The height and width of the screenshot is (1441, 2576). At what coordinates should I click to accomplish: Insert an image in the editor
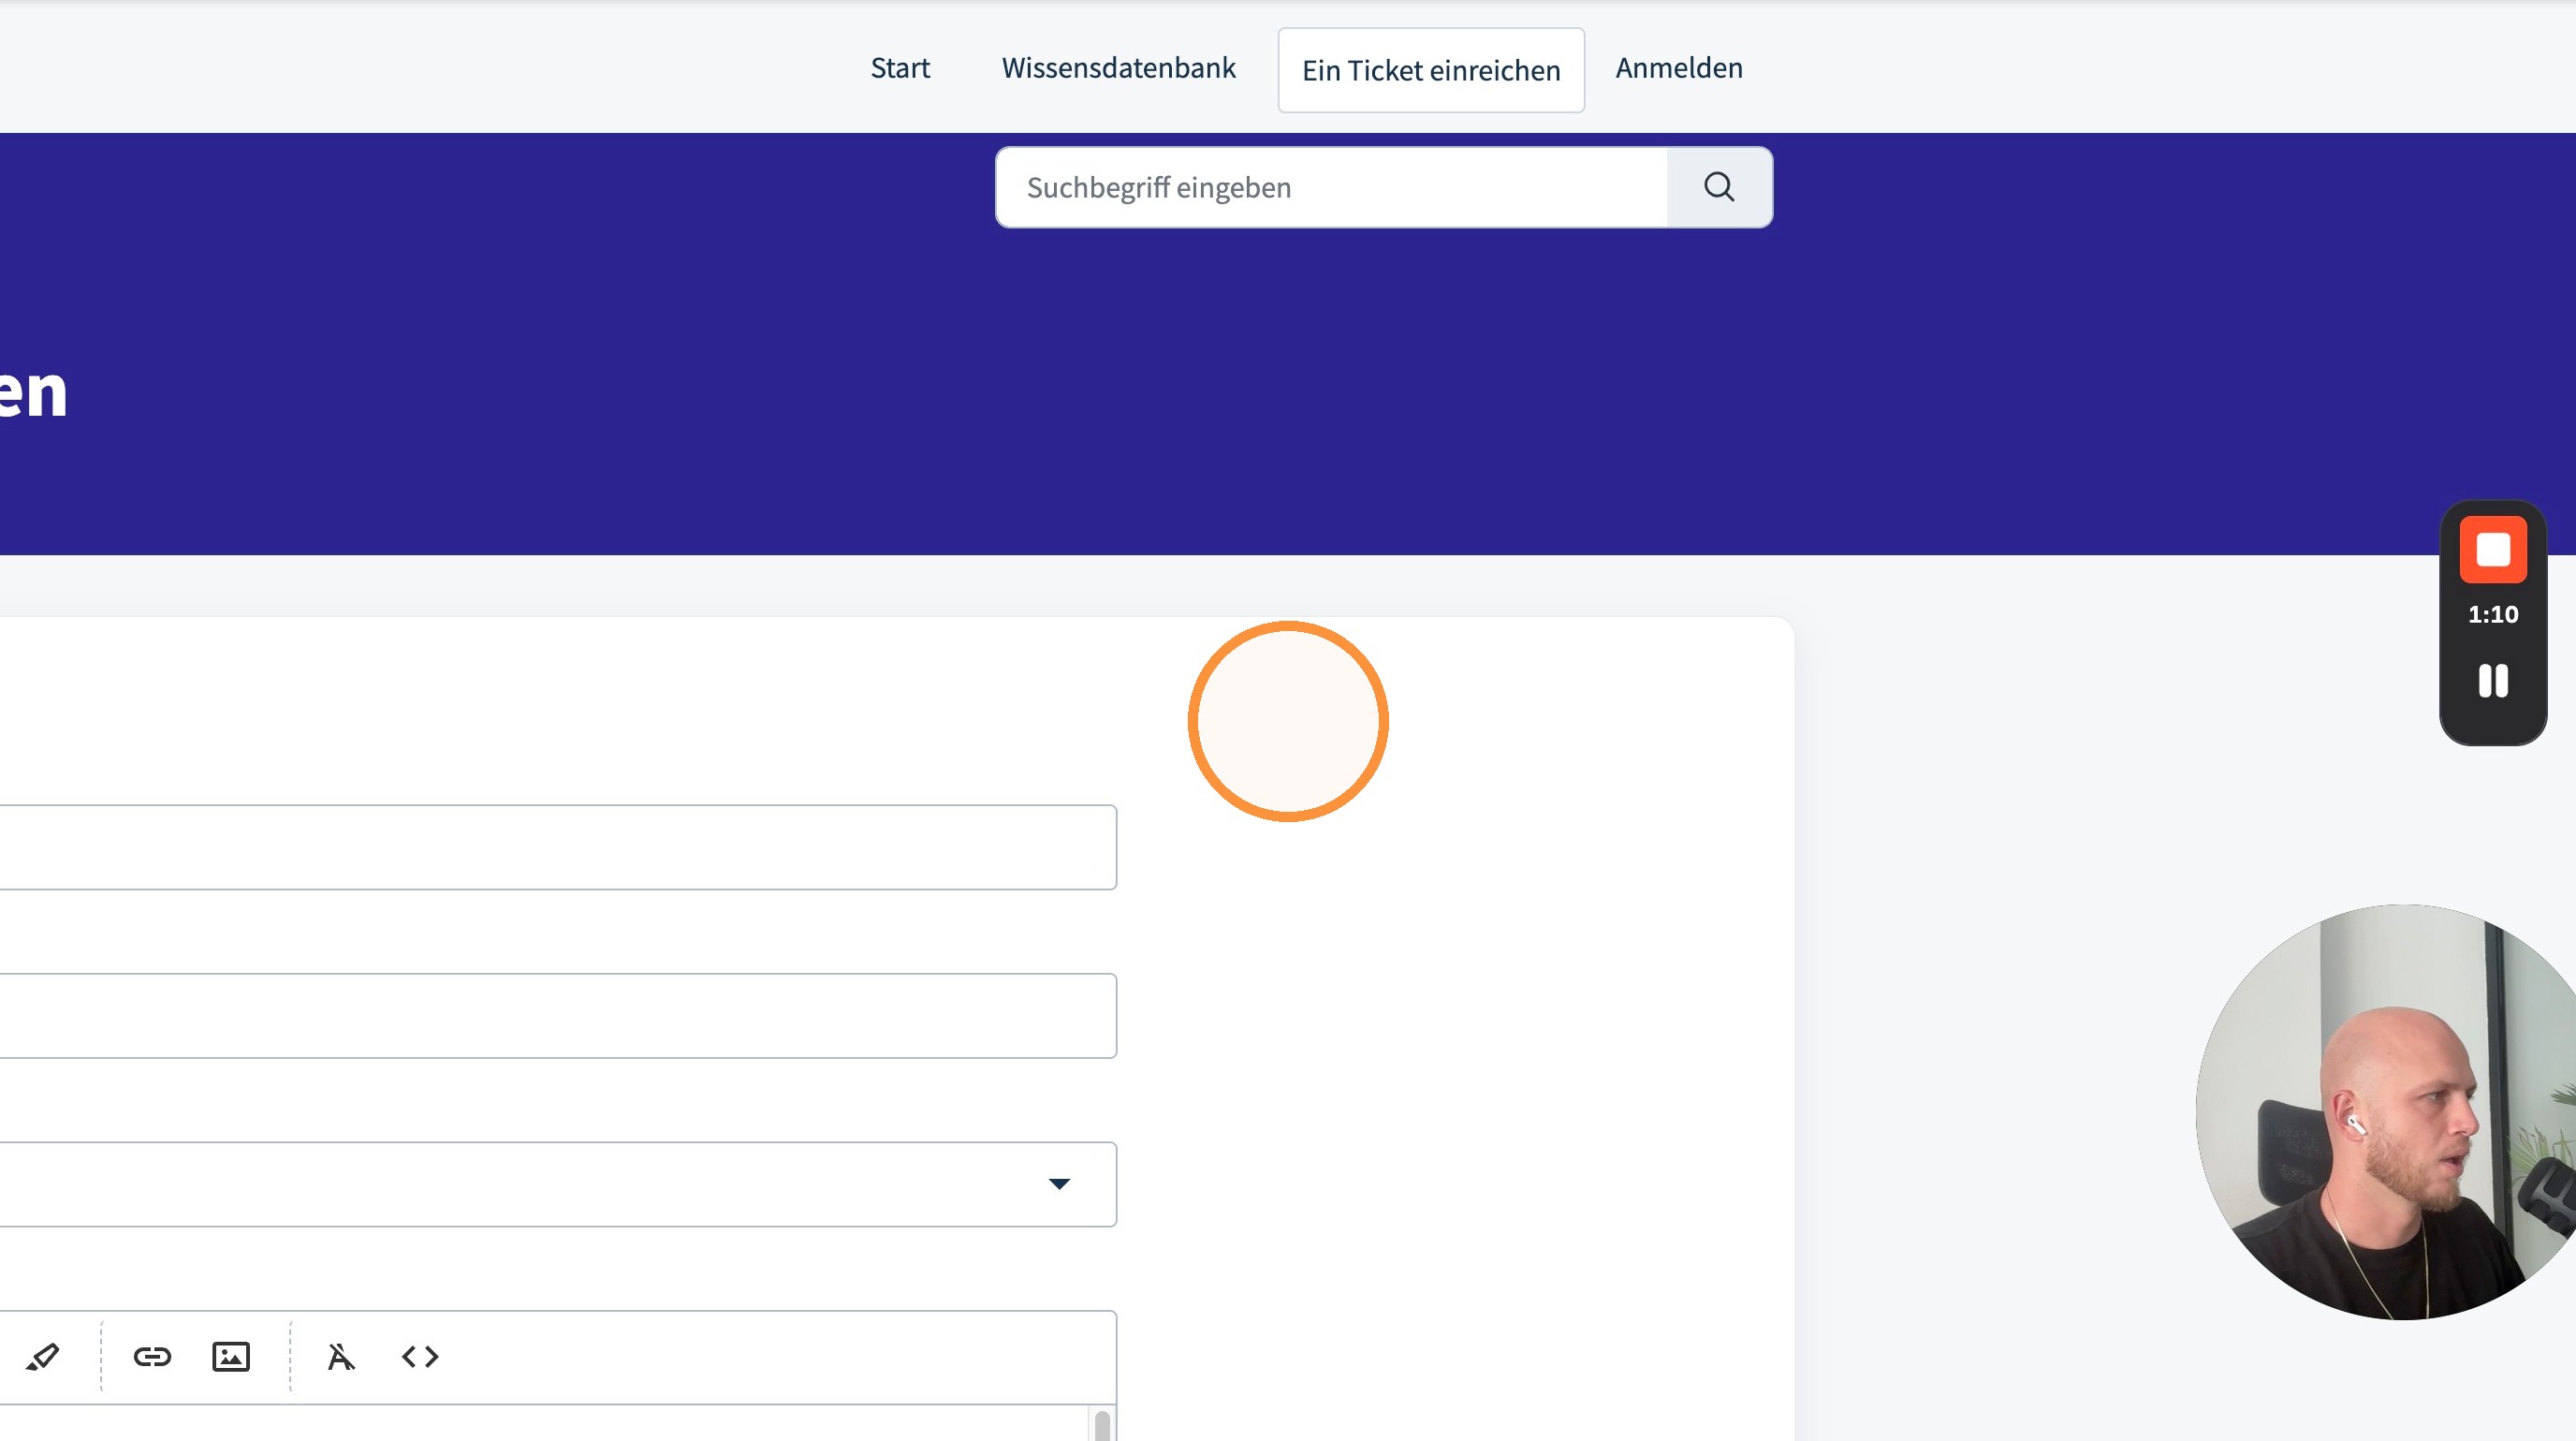pyautogui.click(x=231, y=1356)
